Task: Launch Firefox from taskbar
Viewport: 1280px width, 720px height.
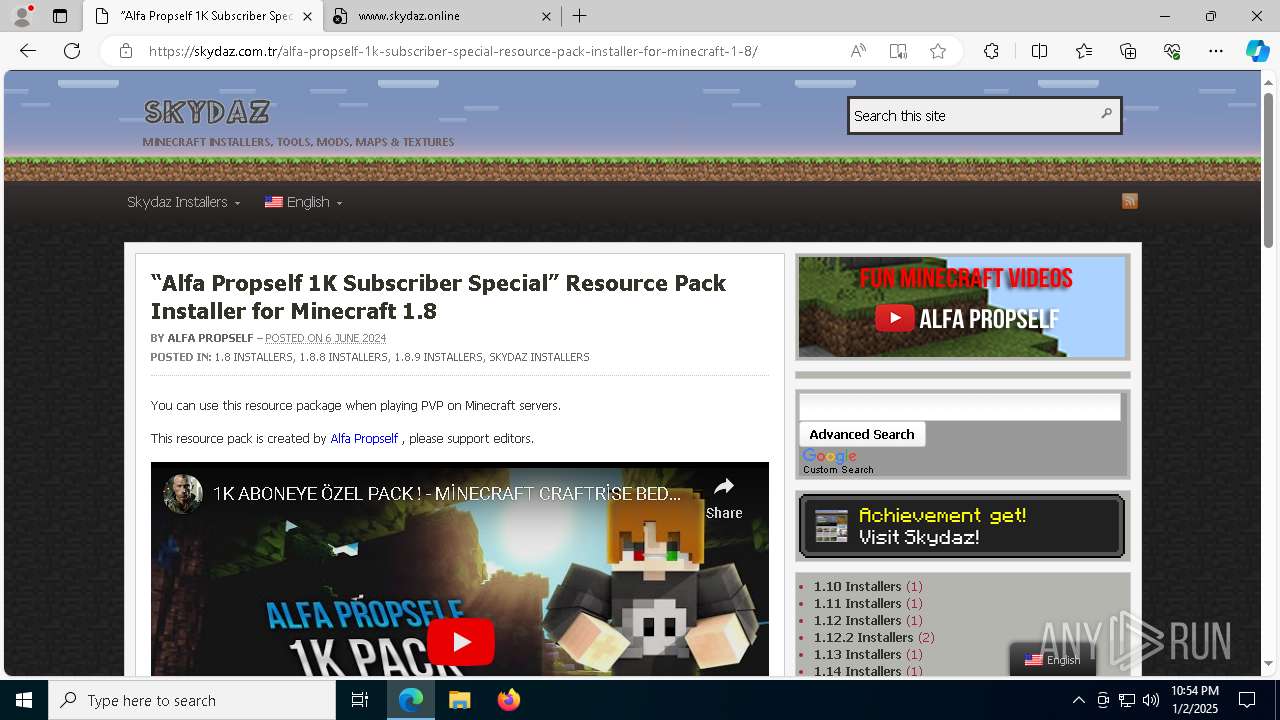Action: [509, 700]
